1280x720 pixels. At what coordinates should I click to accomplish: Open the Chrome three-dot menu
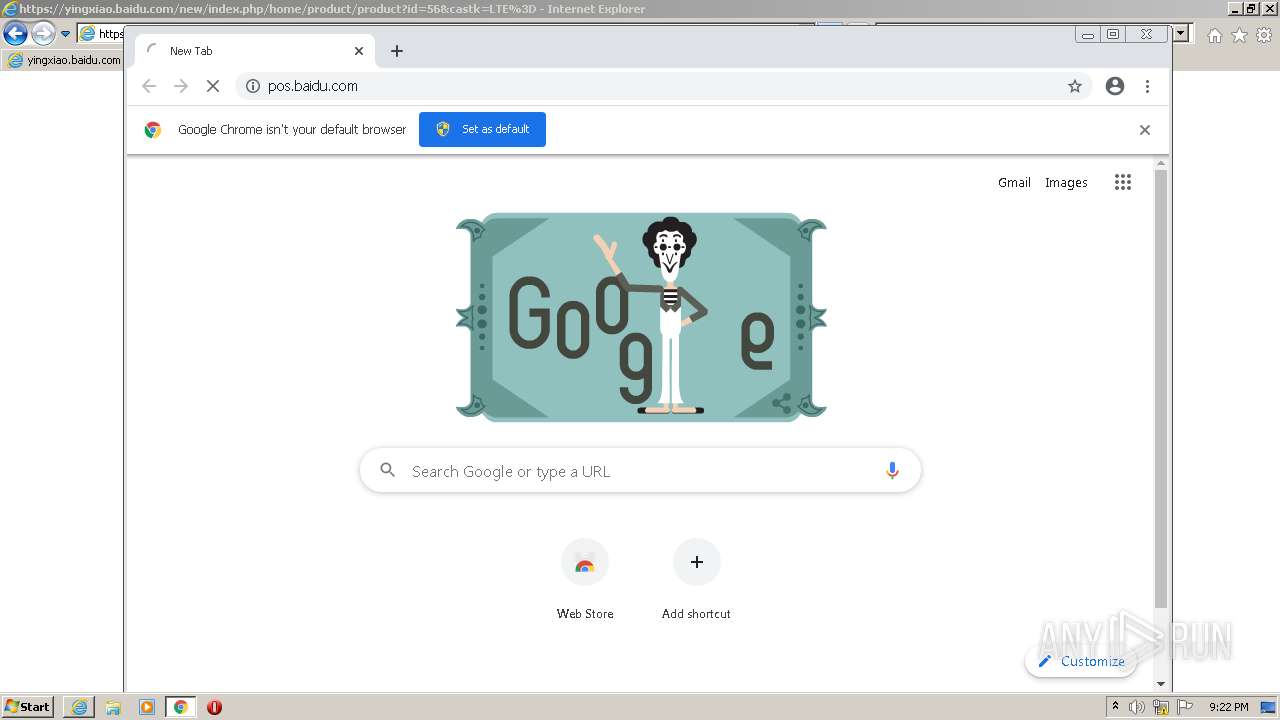tap(1147, 86)
